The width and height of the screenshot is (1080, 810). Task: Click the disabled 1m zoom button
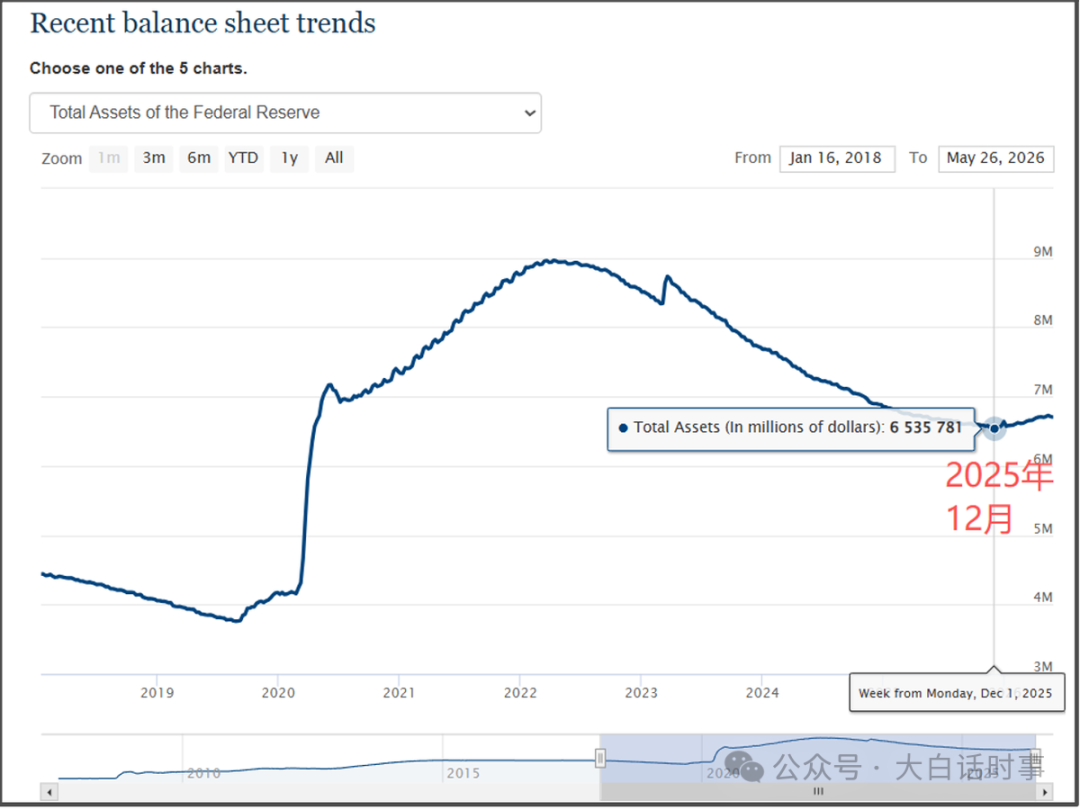(109, 158)
